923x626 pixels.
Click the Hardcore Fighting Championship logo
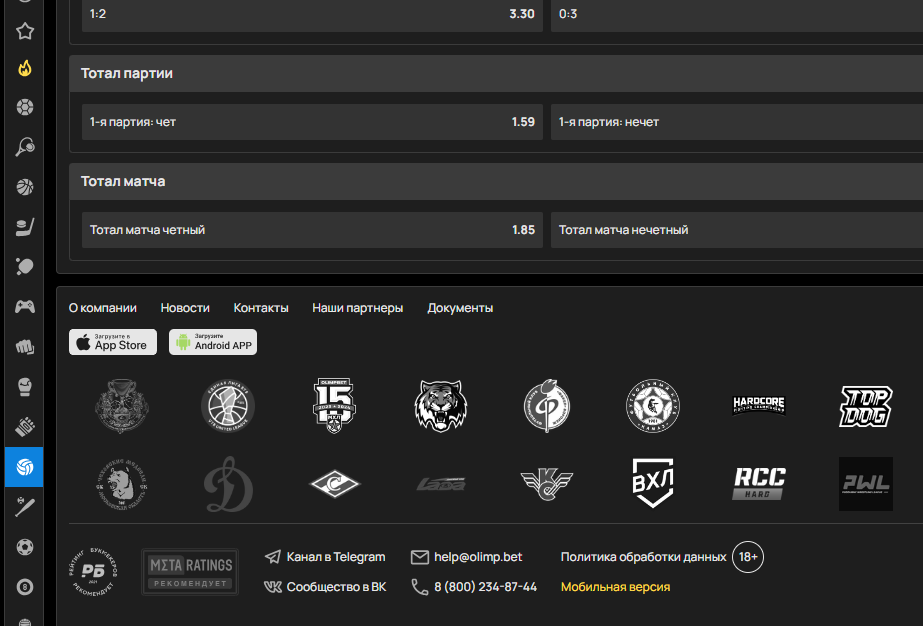(759, 406)
